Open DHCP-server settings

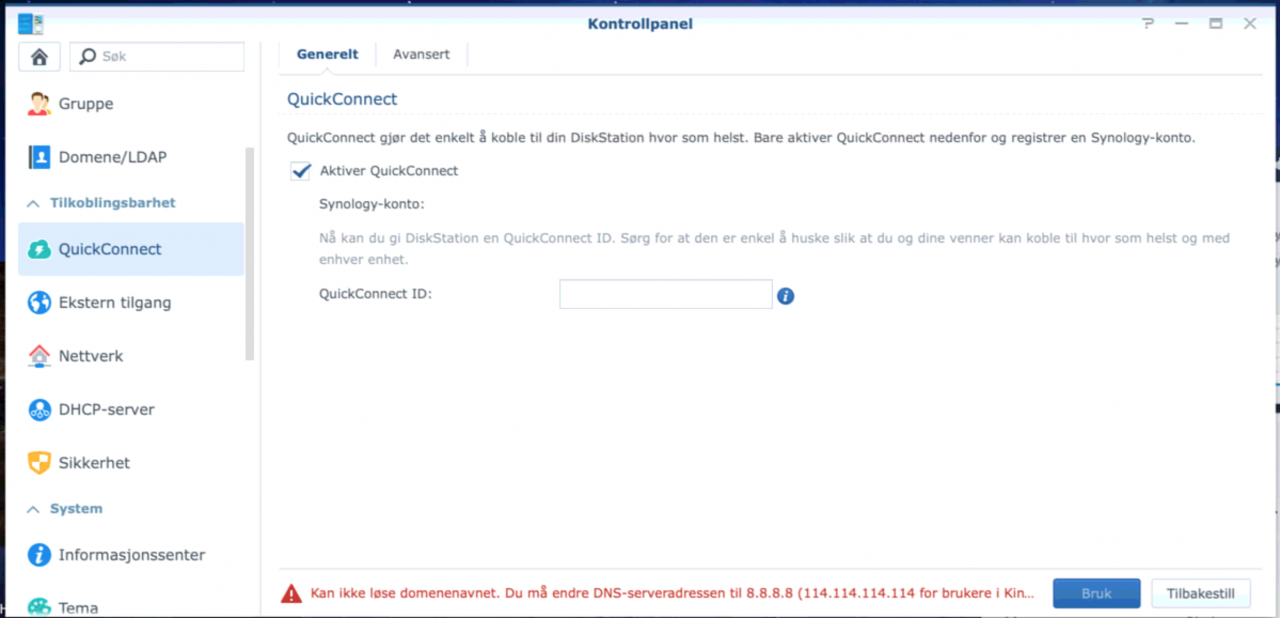coord(131,409)
